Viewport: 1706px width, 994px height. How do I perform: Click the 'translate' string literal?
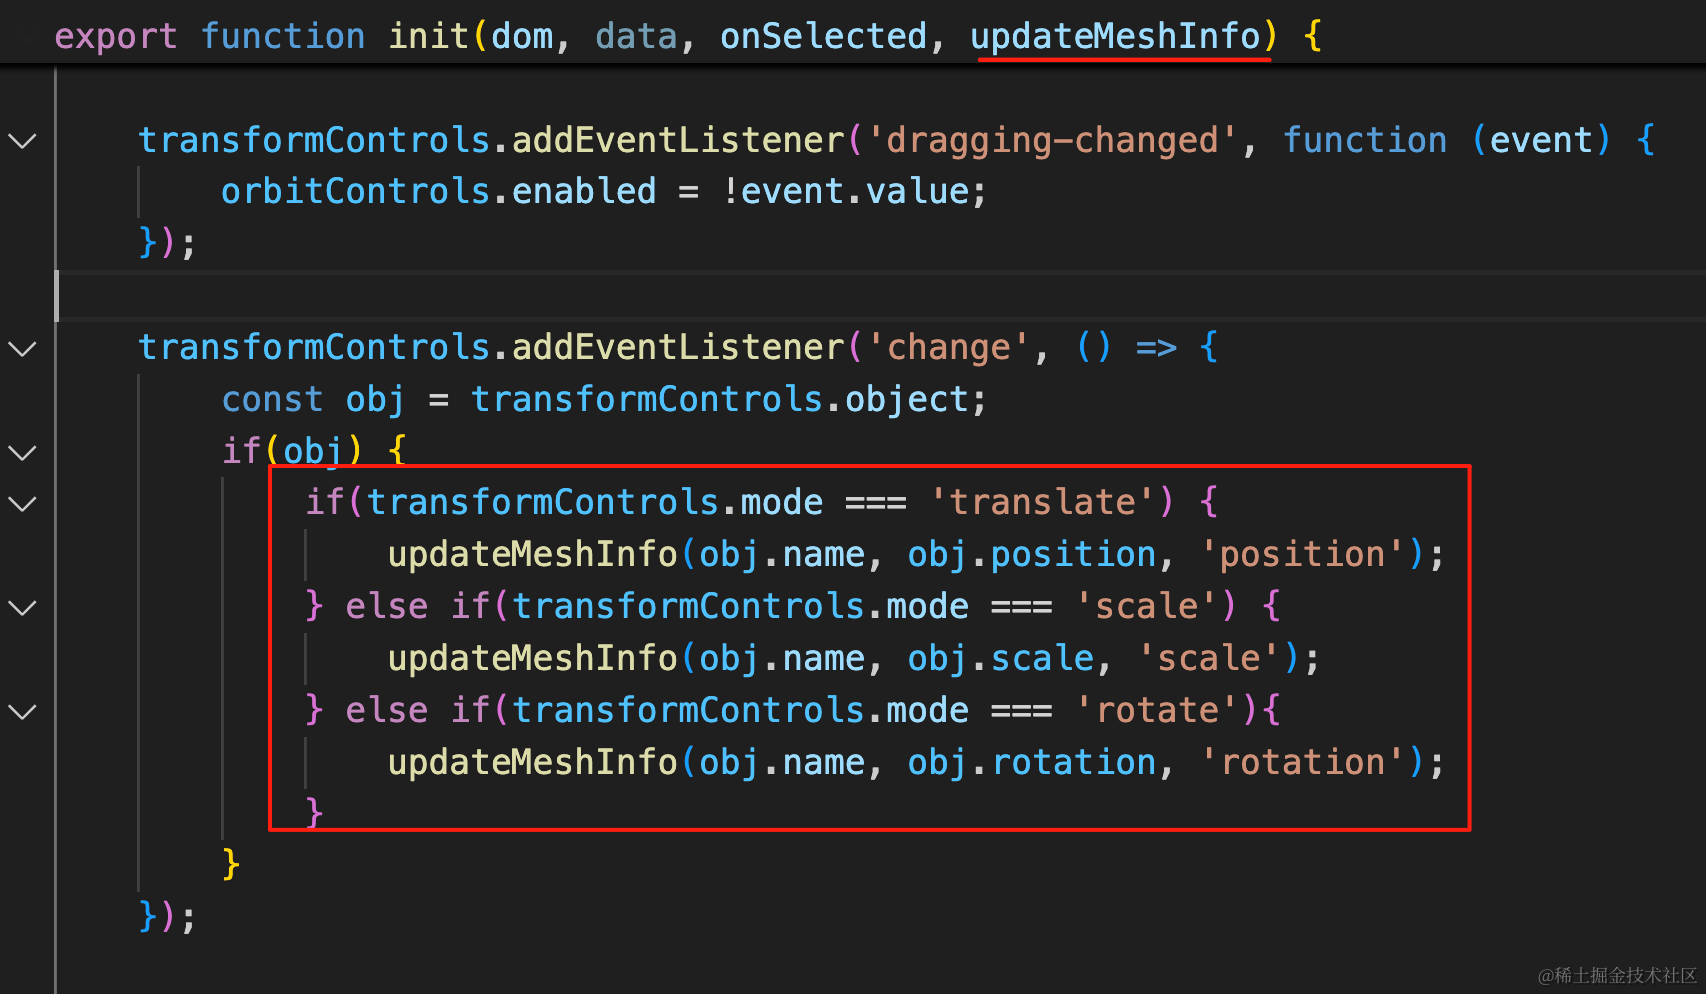pos(1043,502)
